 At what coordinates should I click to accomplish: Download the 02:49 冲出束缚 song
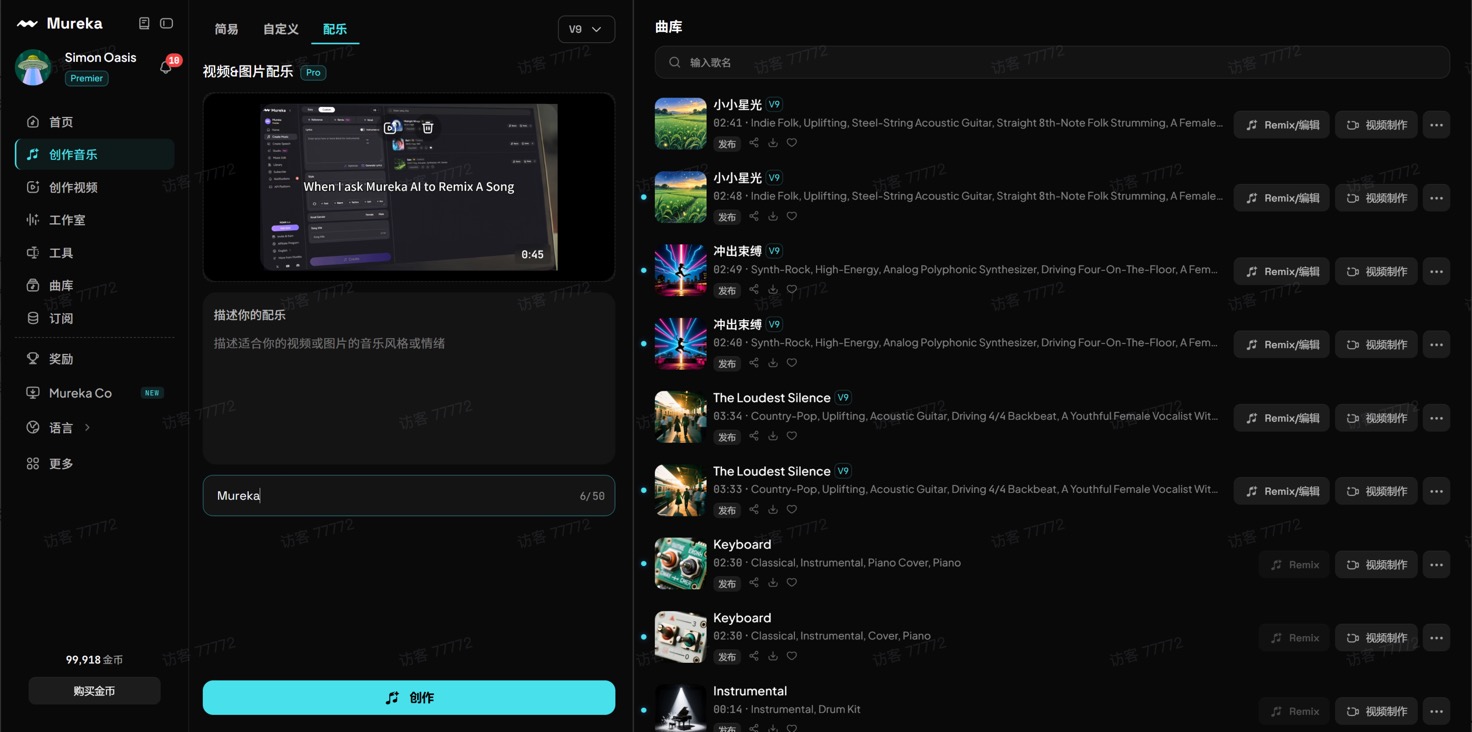pyautogui.click(x=773, y=290)
